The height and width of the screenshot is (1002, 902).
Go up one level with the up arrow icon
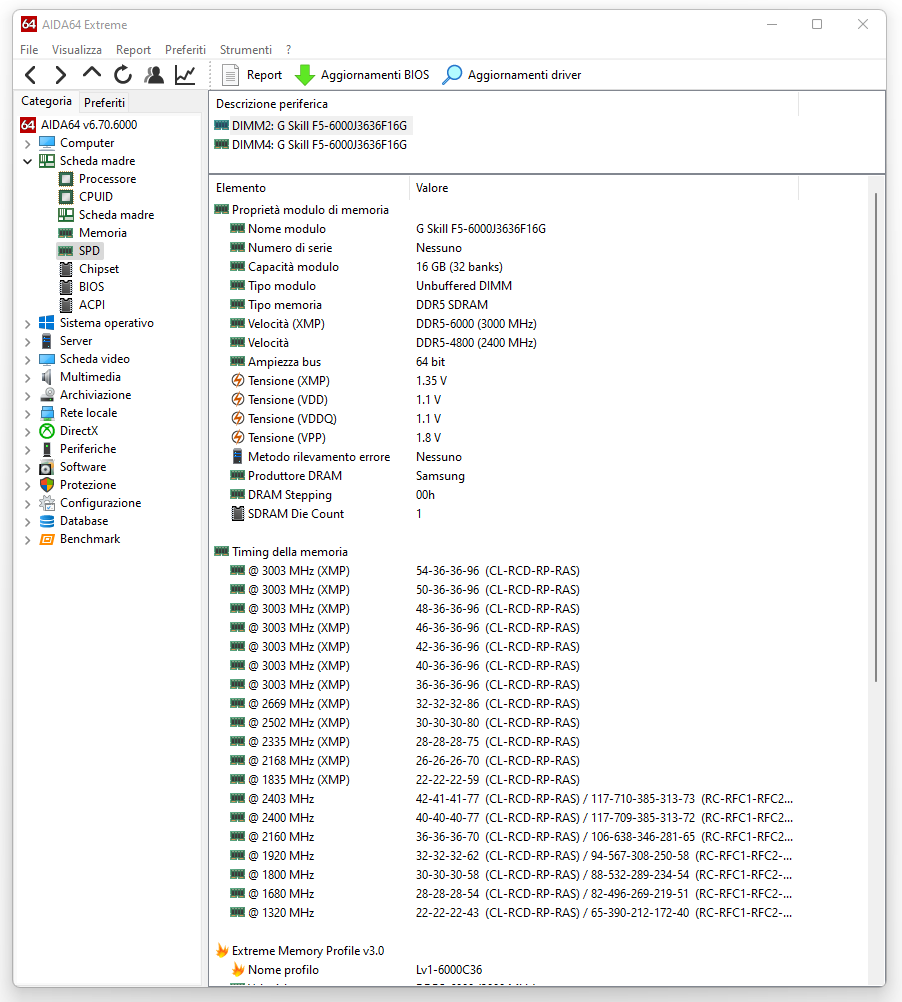[x=91, y=73]
